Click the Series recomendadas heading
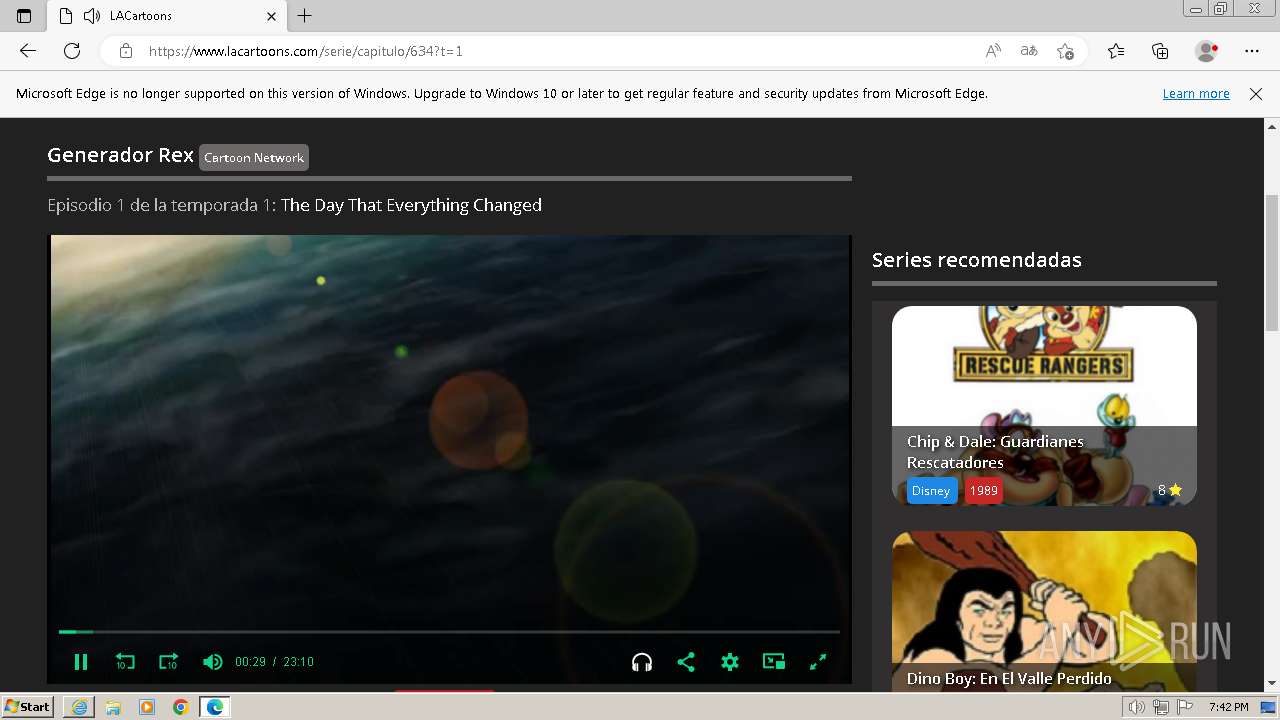The width and height of the screenshot is (1280, 720). (977, 260)
